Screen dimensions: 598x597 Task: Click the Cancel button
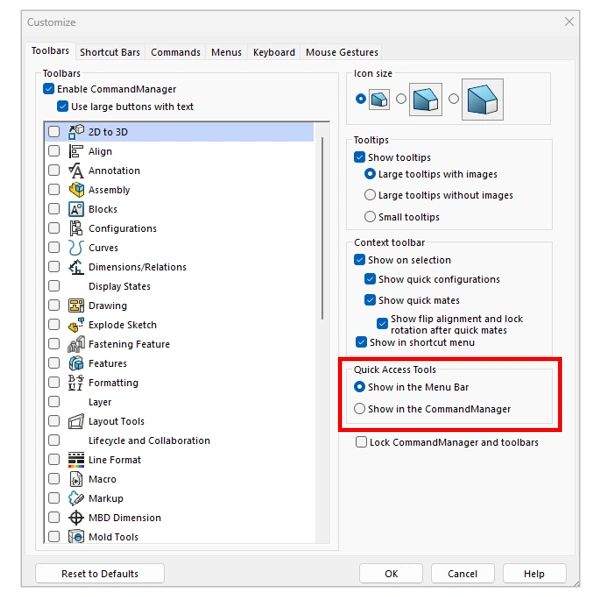pyautogui.click(x=463, y=573)
